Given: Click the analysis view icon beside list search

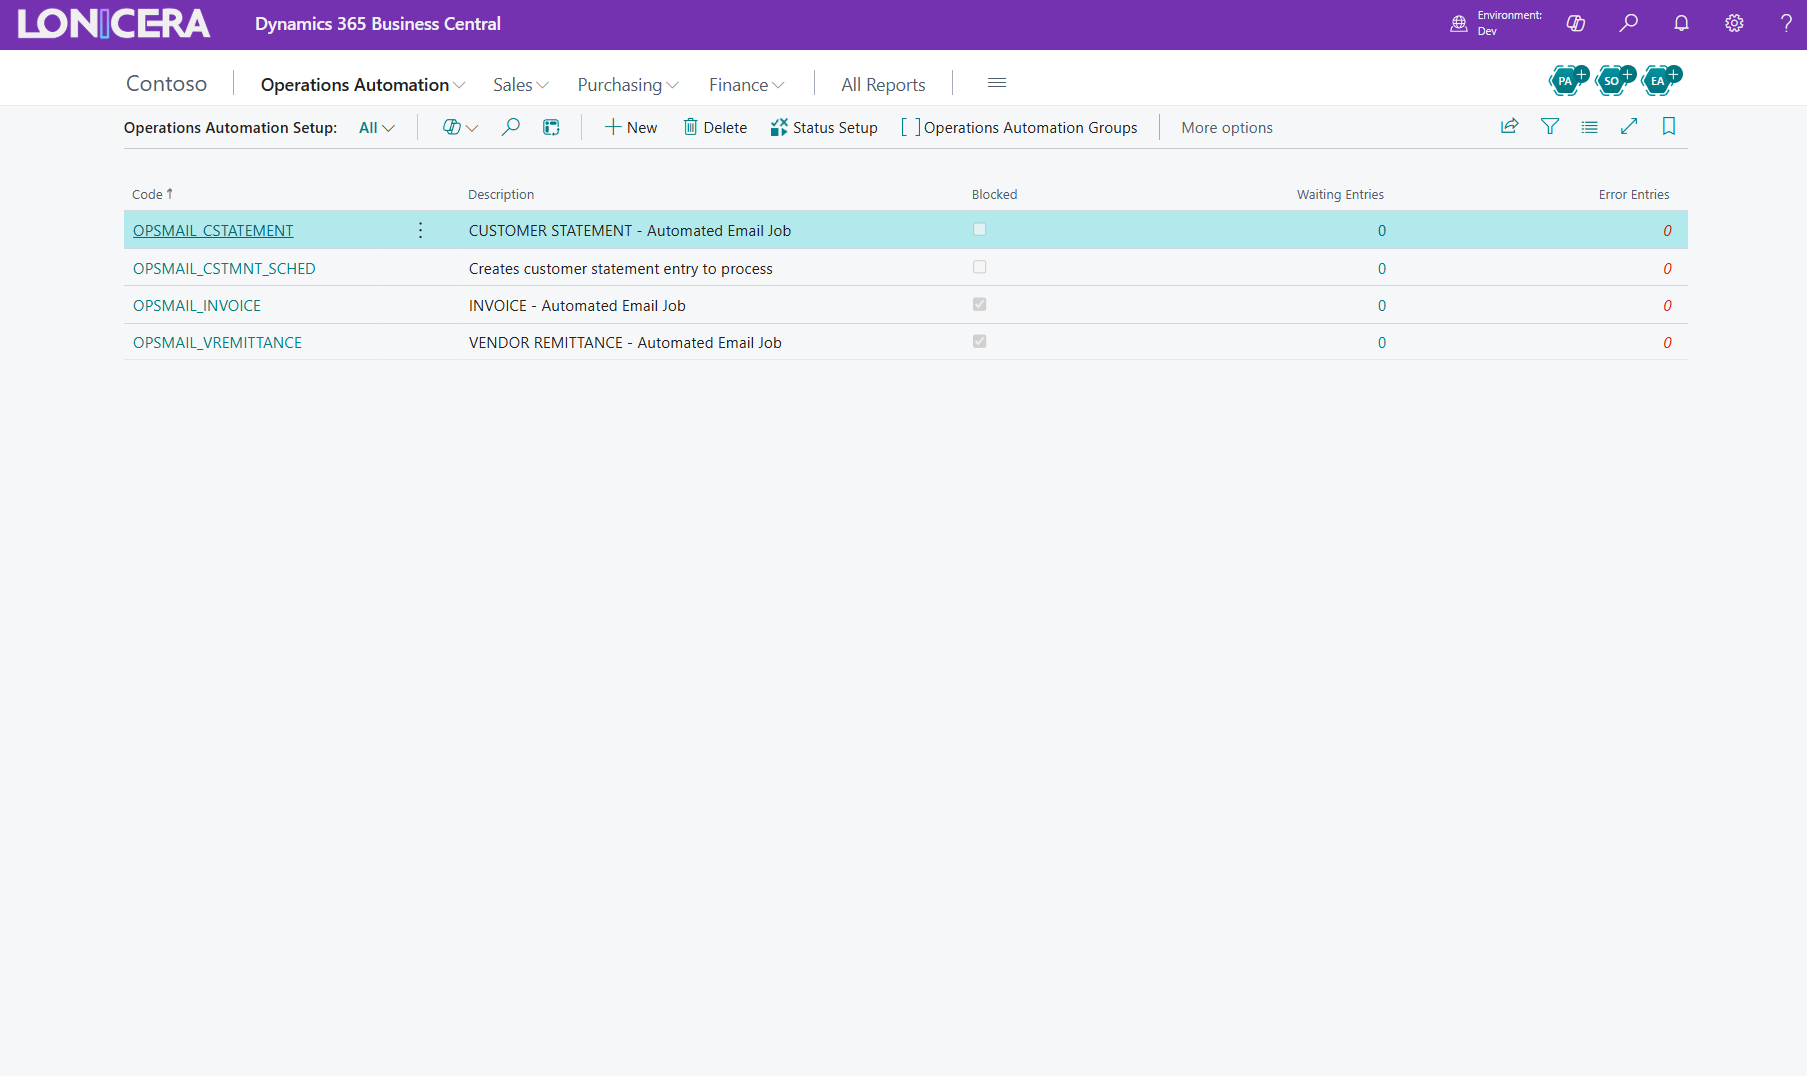Looking at the screenshot, I should click(551, 127).
